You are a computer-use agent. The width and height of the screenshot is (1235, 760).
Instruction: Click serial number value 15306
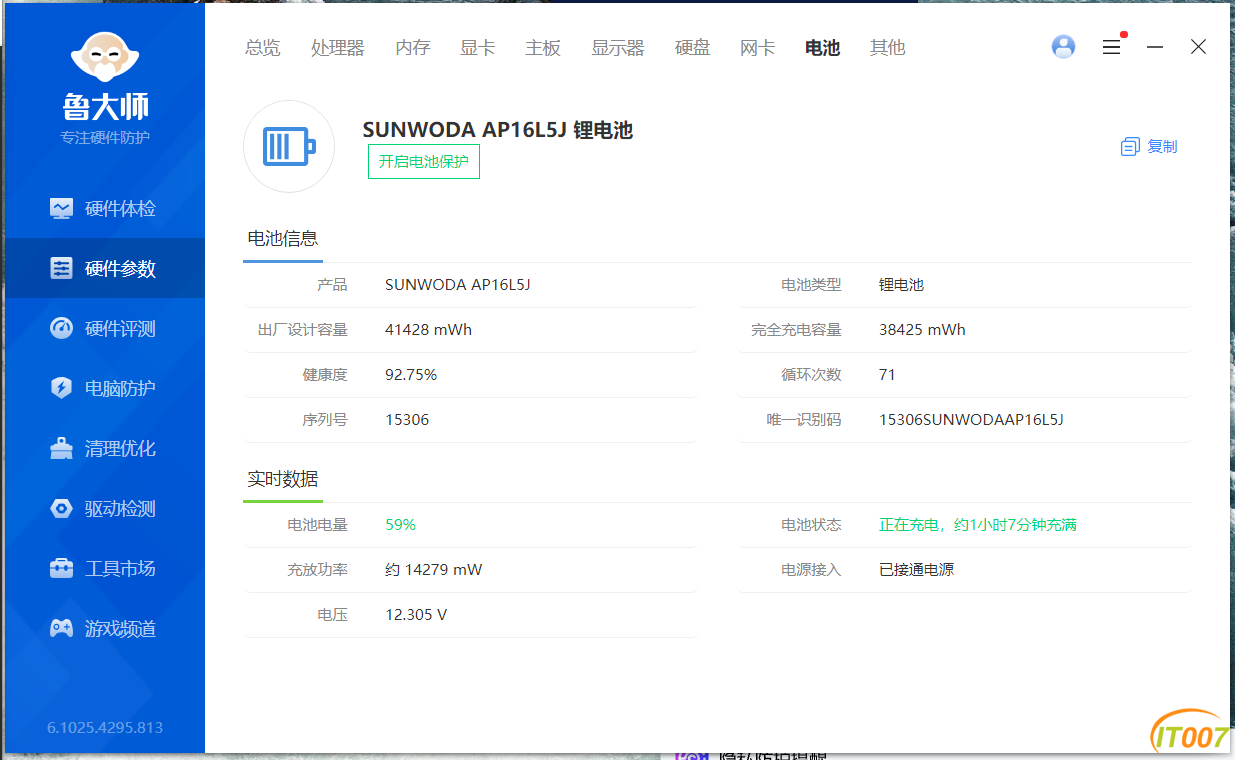(407, 420)
